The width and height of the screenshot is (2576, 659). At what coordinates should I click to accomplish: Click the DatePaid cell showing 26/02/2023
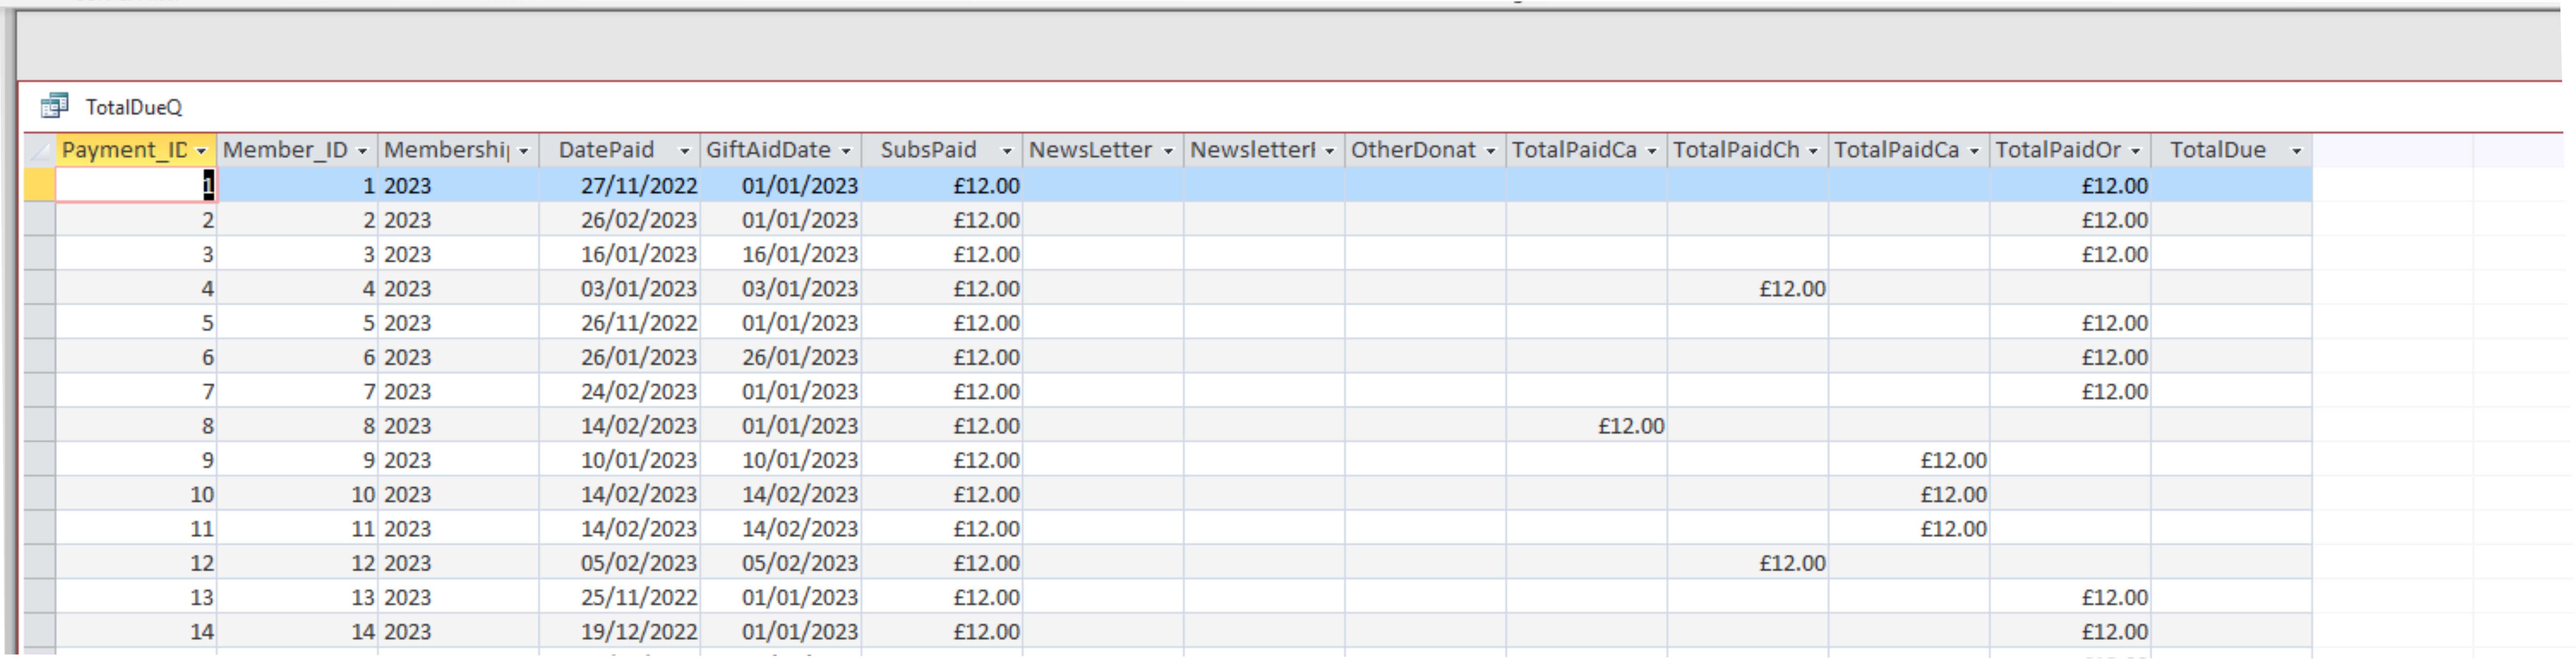(630, 220)
